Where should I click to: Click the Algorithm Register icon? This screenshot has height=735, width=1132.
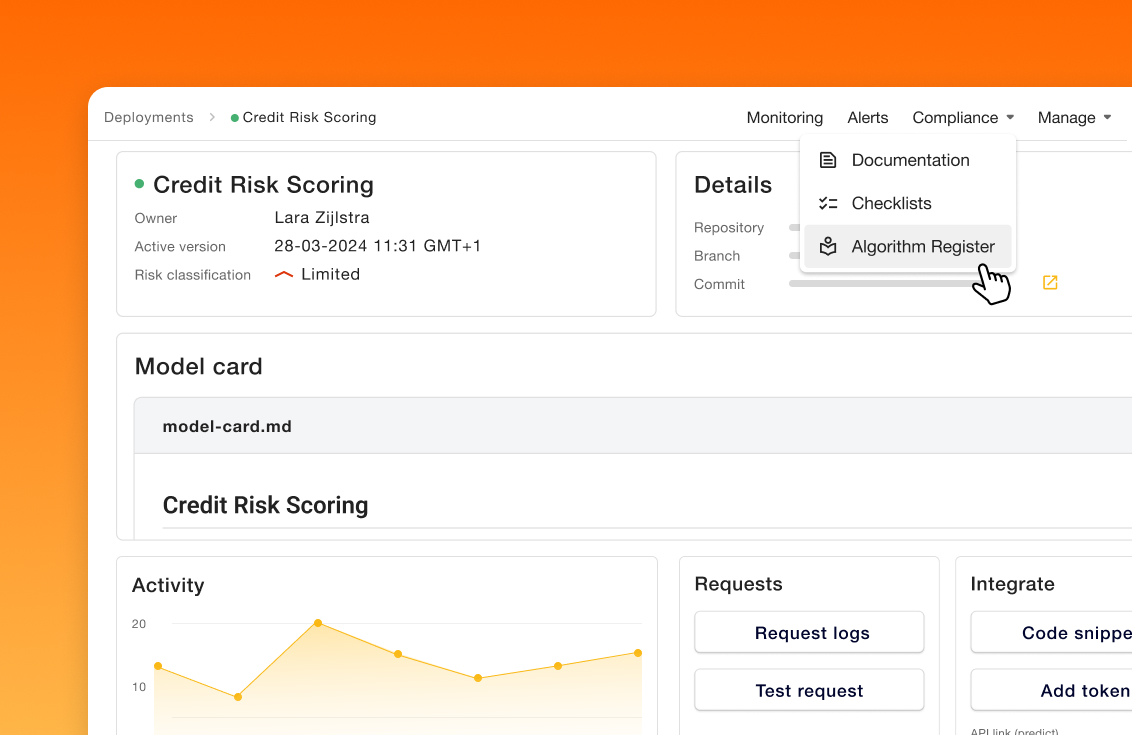[827, 247]
